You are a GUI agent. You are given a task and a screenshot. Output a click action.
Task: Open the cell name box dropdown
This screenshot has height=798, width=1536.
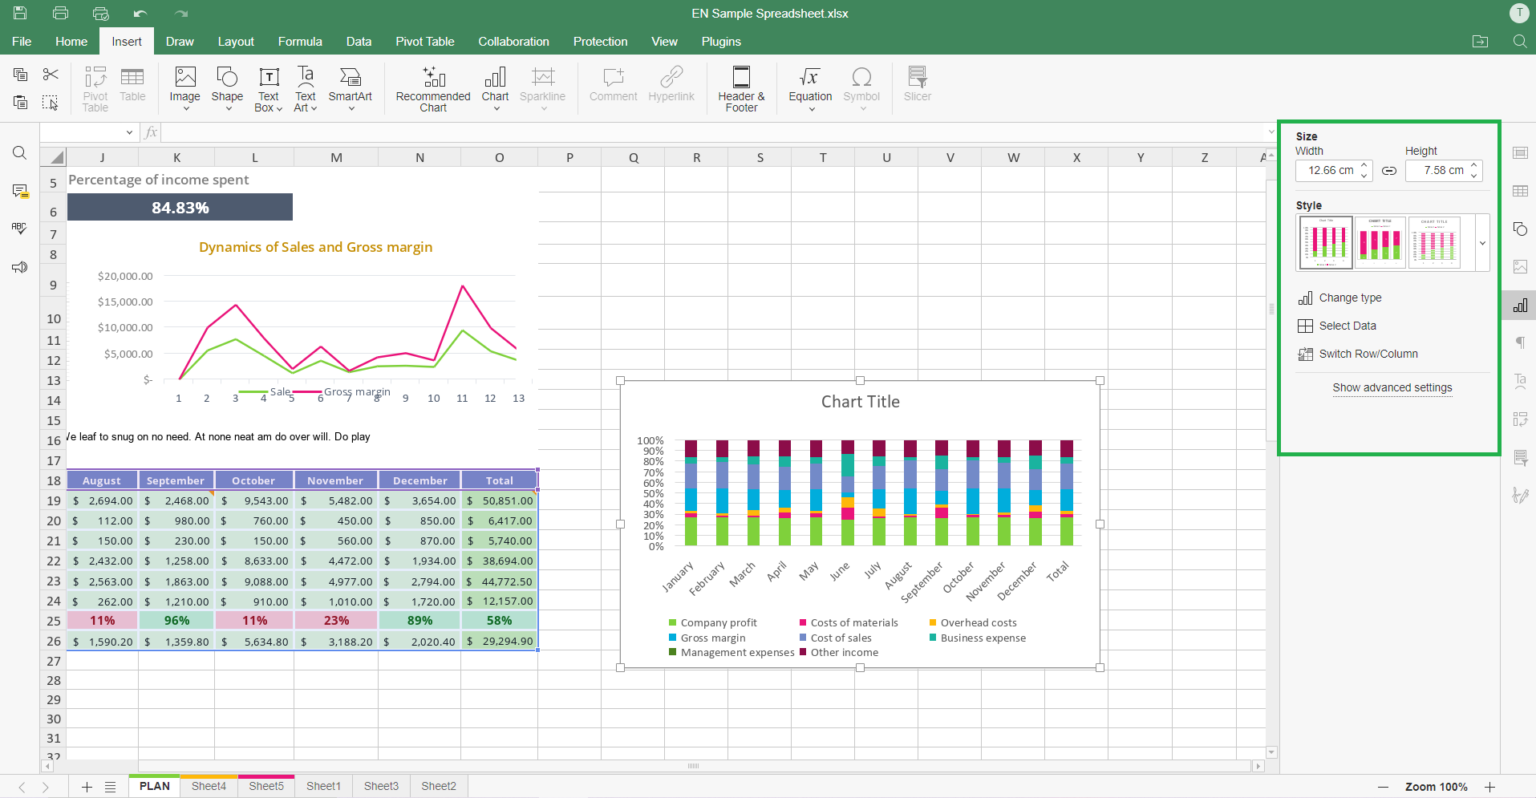tap(130, 131)
